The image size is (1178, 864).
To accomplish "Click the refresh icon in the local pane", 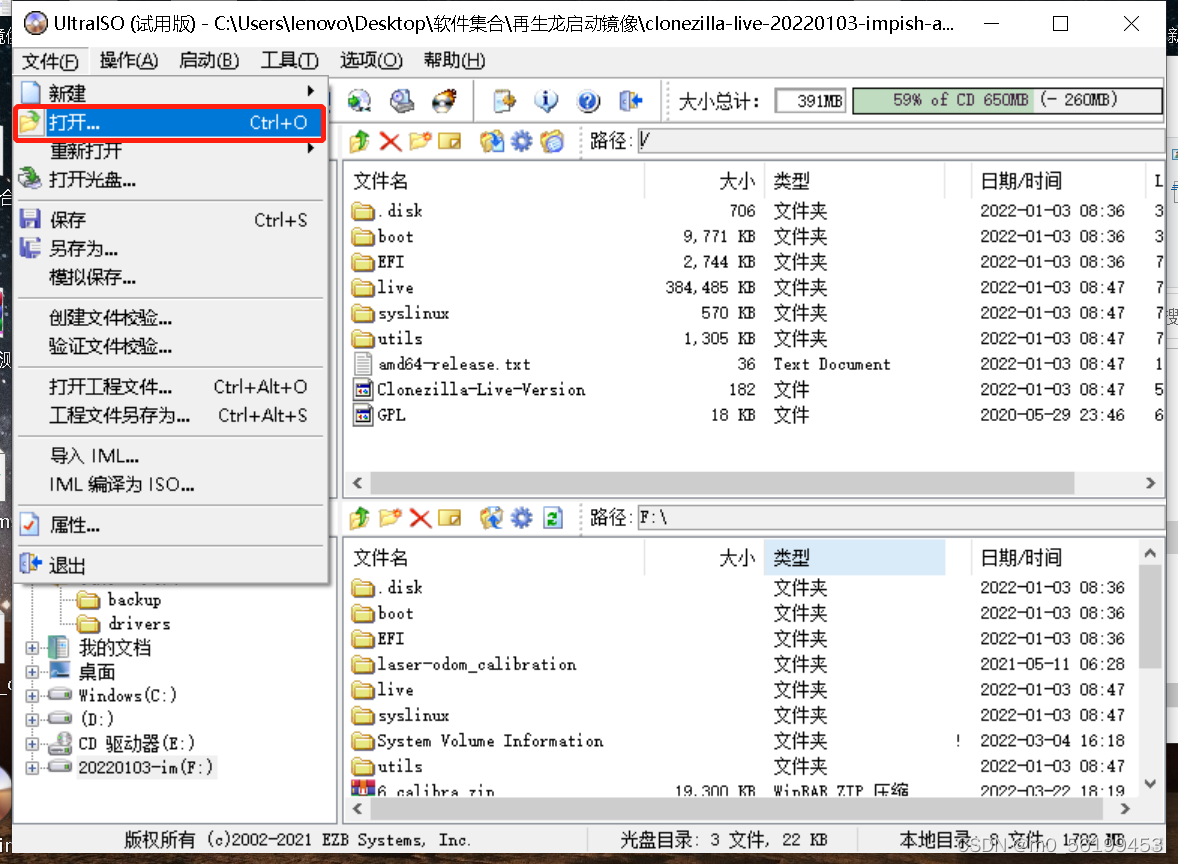I will [553, 518].
